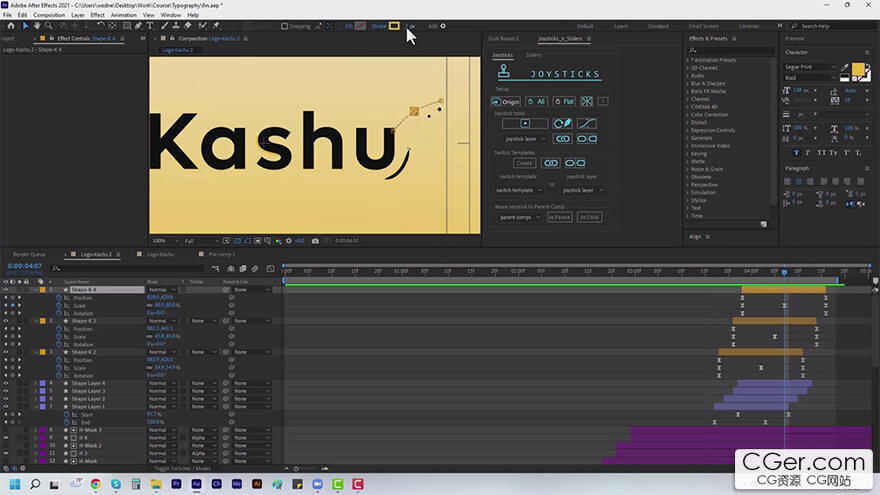Select the Pen tool
This screenshot has height=495, width=880.
137,25
